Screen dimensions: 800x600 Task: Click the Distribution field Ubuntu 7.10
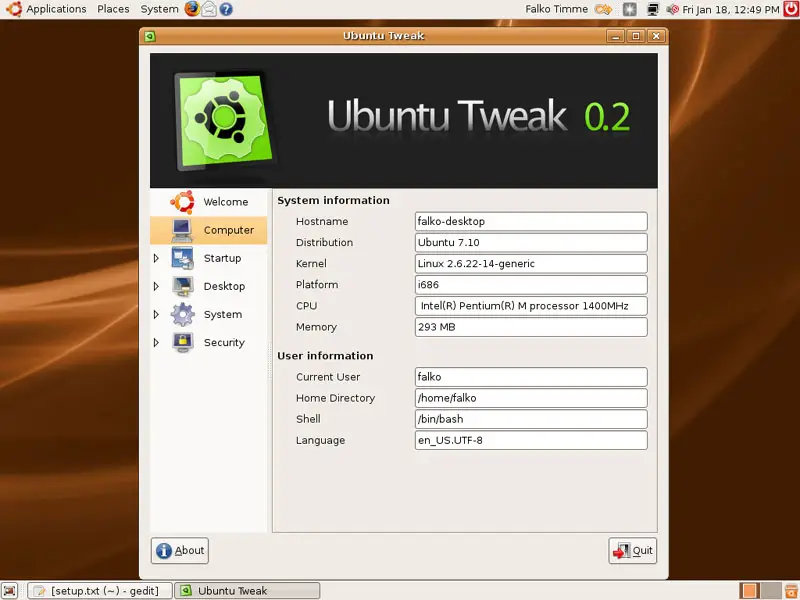(531, 242)
